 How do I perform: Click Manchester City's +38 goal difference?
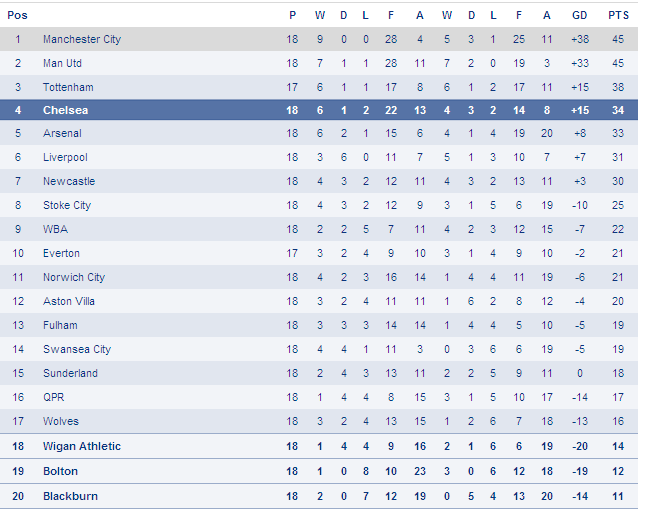(x=580, y=39)
